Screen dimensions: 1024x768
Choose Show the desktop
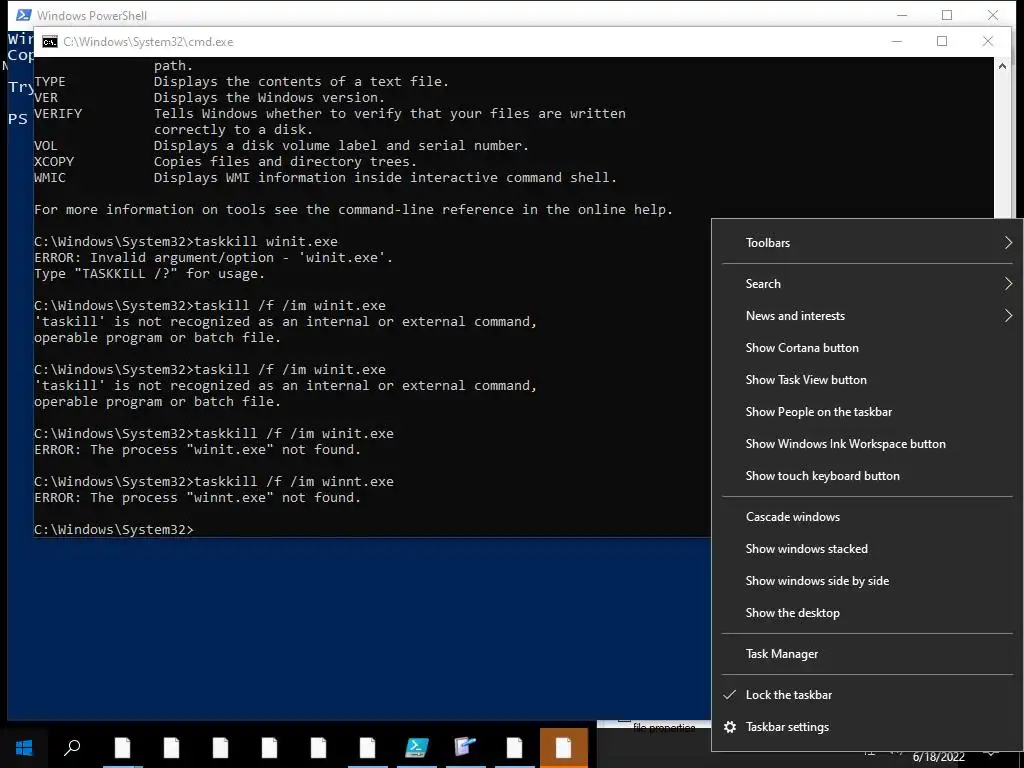(867, 613)
